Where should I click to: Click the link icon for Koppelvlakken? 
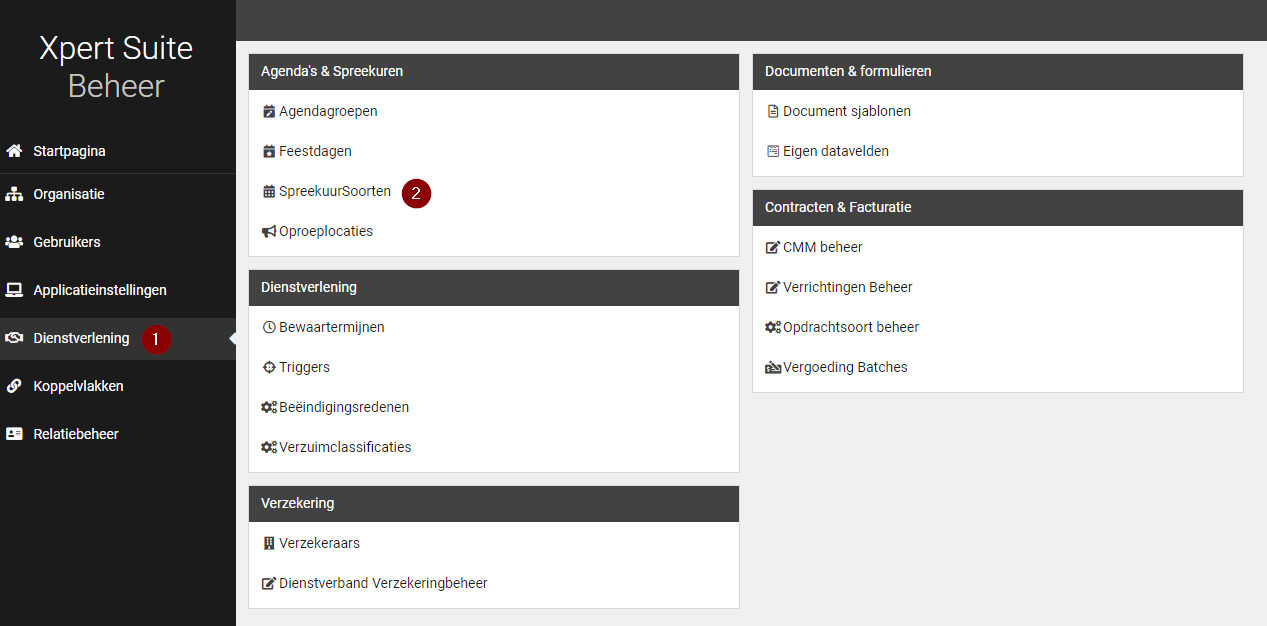point(14,386)
